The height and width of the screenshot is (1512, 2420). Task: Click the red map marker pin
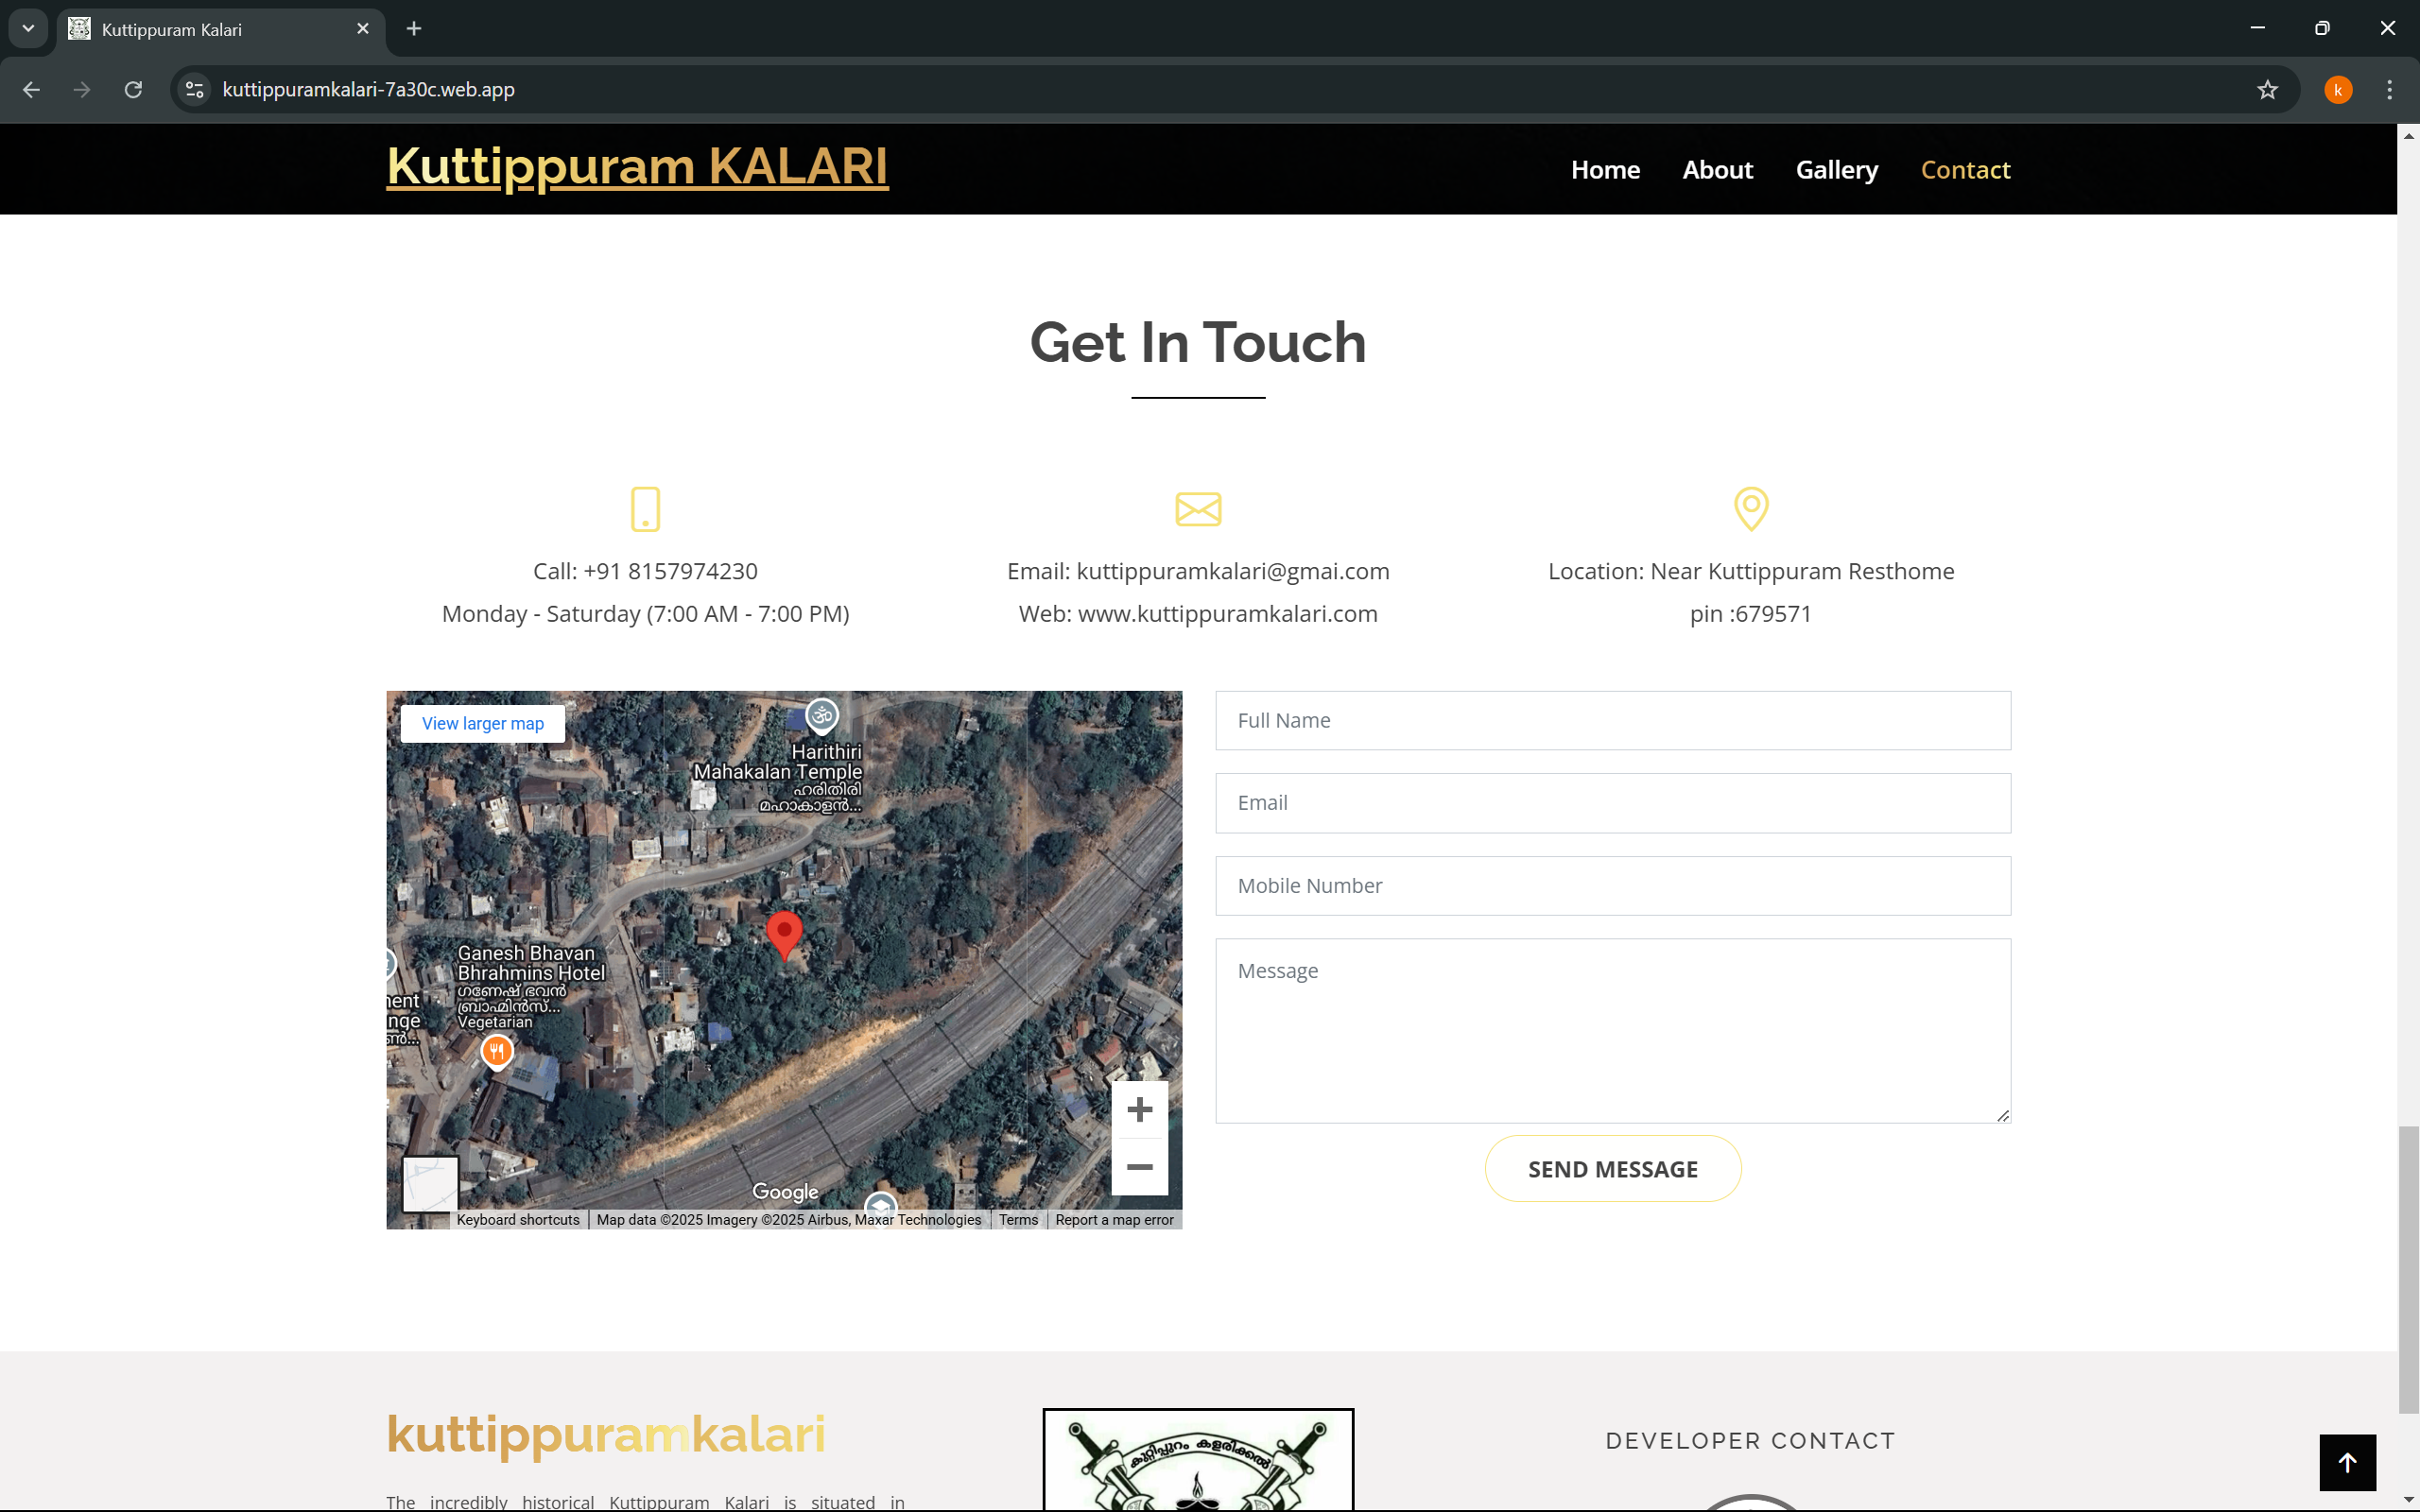point(784,936)
